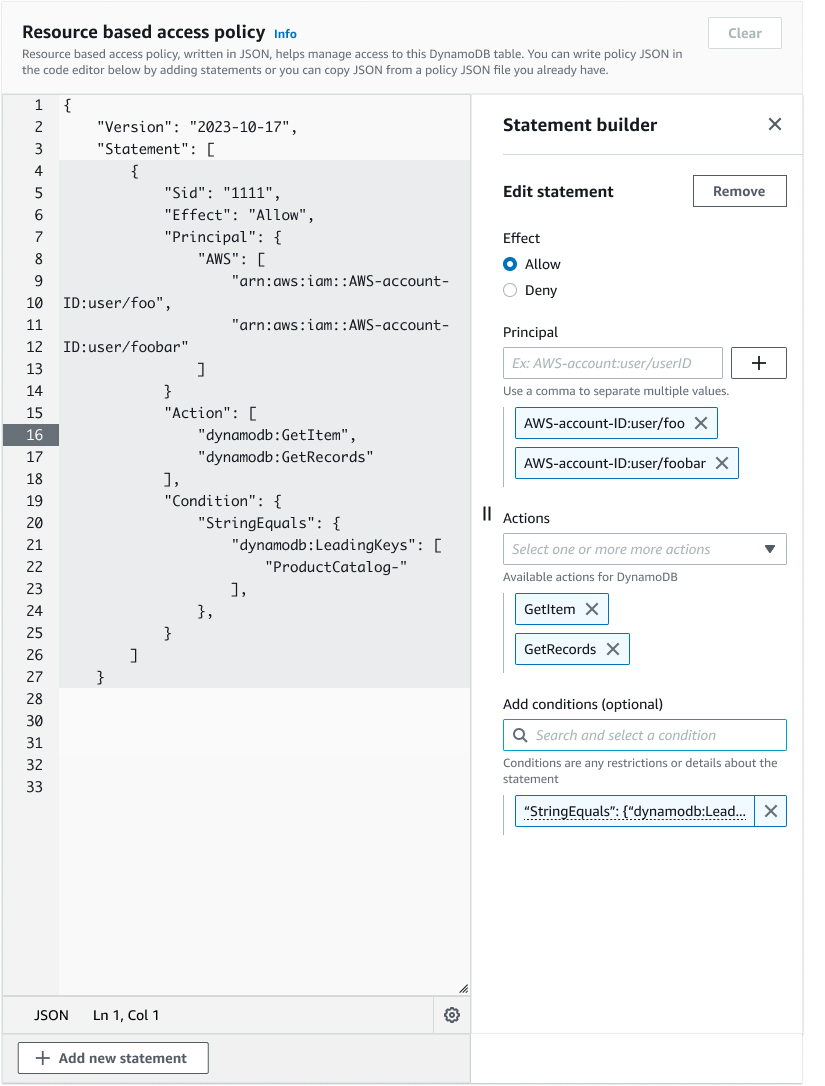Open the code editor settings gear icon

tap(452, 1014)
